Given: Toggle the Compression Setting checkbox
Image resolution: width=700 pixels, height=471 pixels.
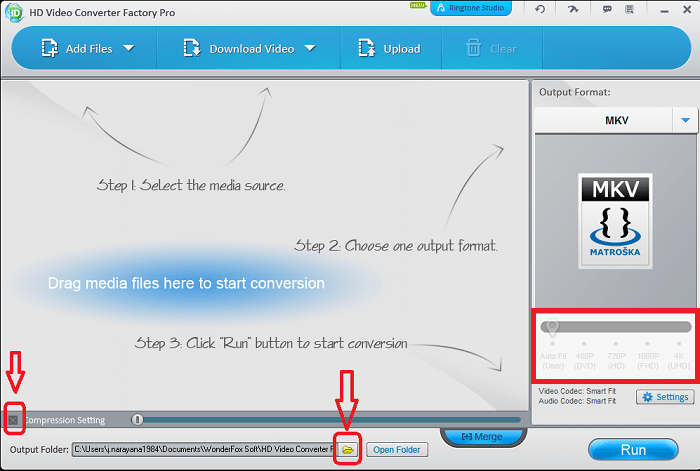Looking at the screenshot, I should click(13, 420).
